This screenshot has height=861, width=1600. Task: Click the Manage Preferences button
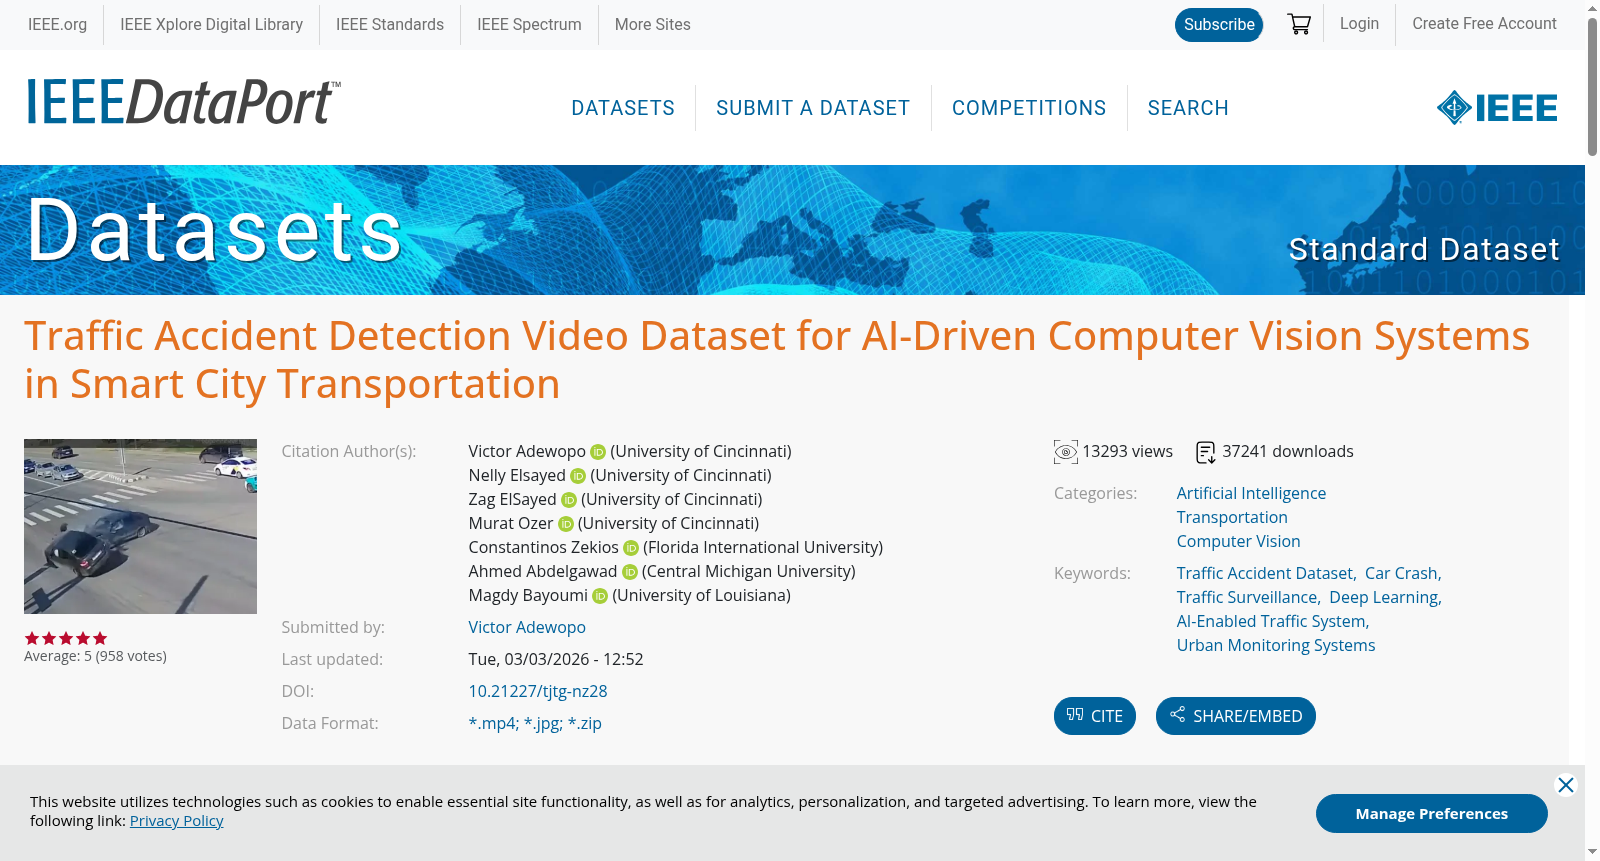tap(1432, 814)
